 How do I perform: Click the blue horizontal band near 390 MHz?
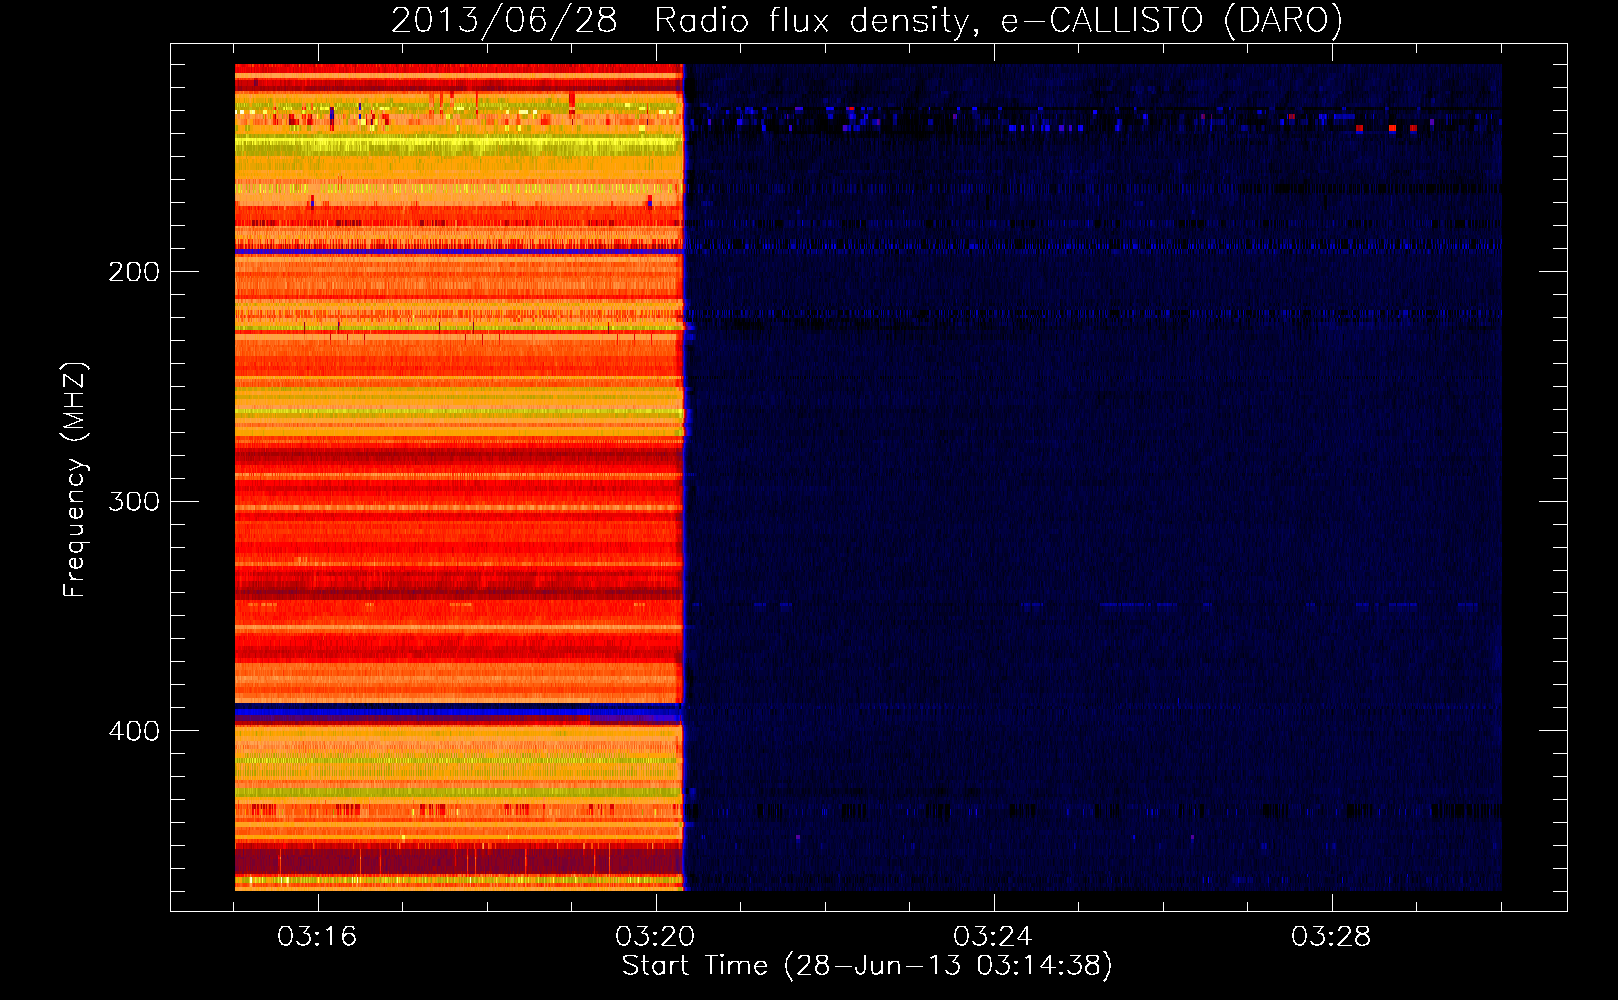click(x=458, y=714)
